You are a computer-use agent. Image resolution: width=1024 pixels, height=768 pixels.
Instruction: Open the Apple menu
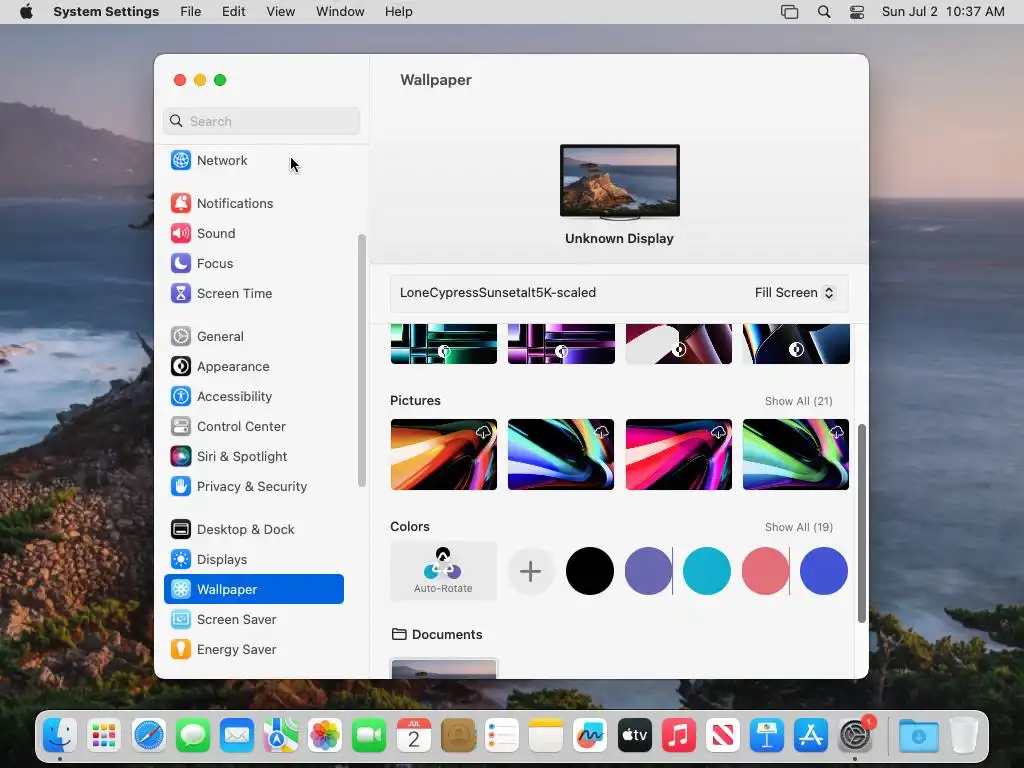(26, 12)
